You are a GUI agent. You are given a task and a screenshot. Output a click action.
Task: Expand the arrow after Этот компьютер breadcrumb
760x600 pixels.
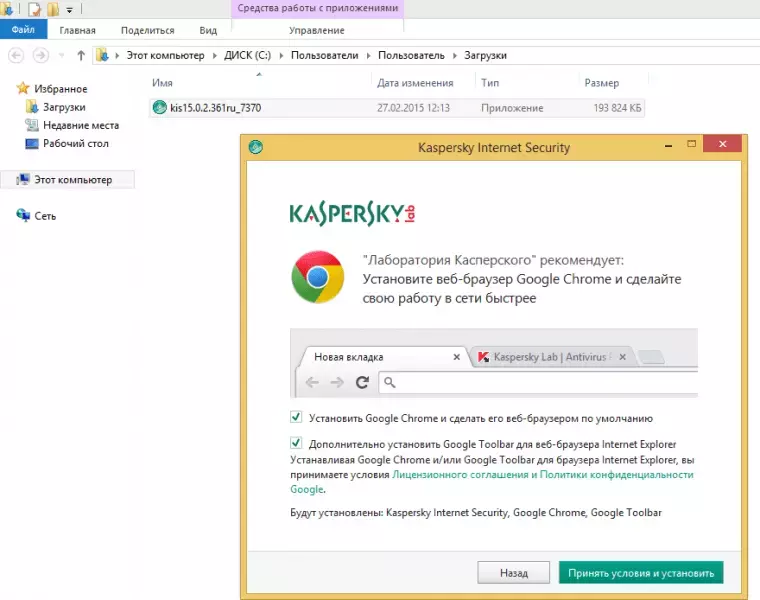click(214, 56)
